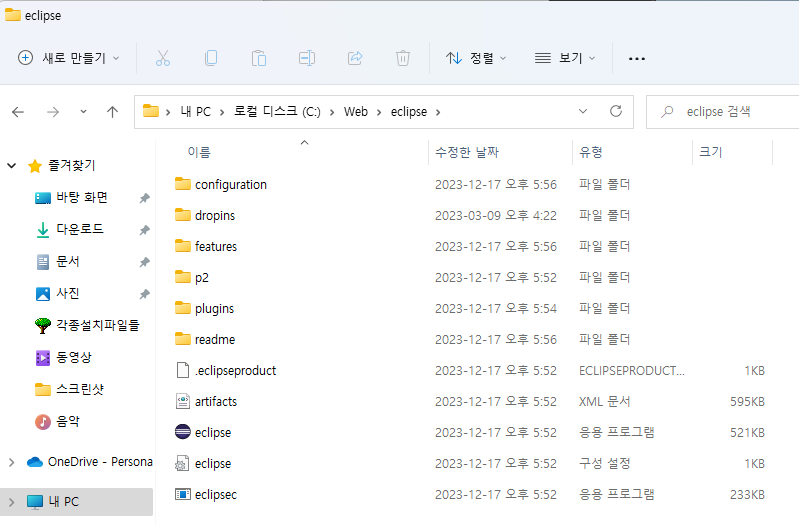Select the plugins folder icon

[182, 308]
